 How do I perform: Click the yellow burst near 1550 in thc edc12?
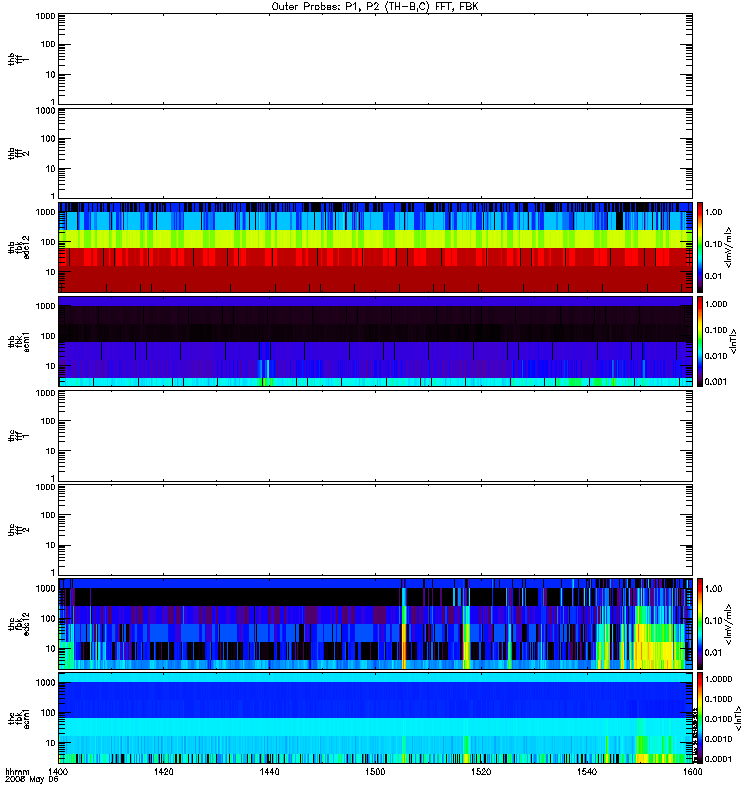pos(658,644)
